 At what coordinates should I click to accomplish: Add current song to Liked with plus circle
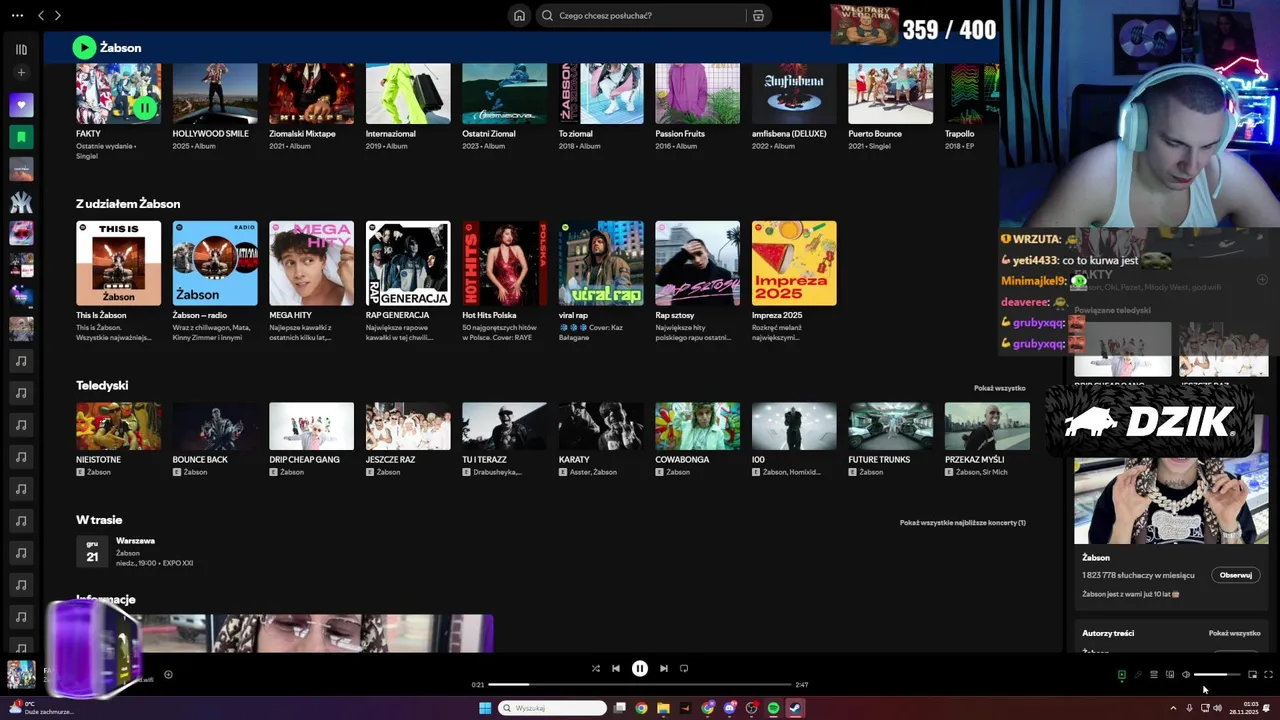point(168,674)
